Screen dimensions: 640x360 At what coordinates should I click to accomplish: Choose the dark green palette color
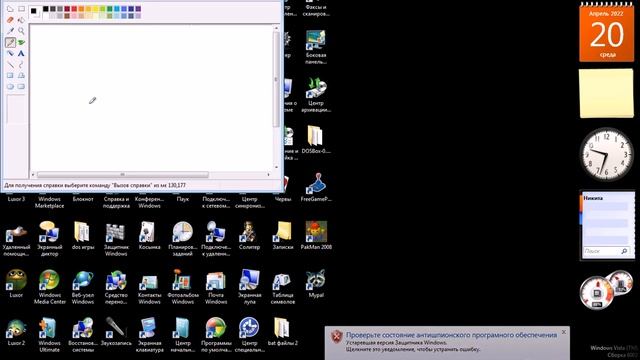click(110, 9)
